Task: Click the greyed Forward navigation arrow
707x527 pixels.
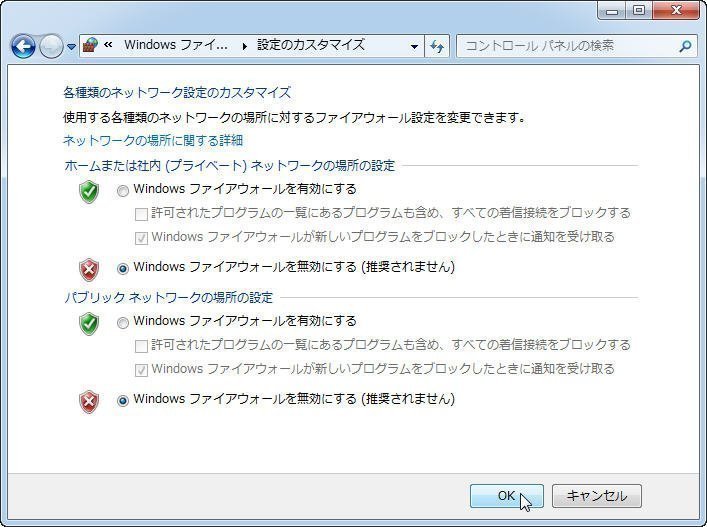Action: (x=51, y=46)
